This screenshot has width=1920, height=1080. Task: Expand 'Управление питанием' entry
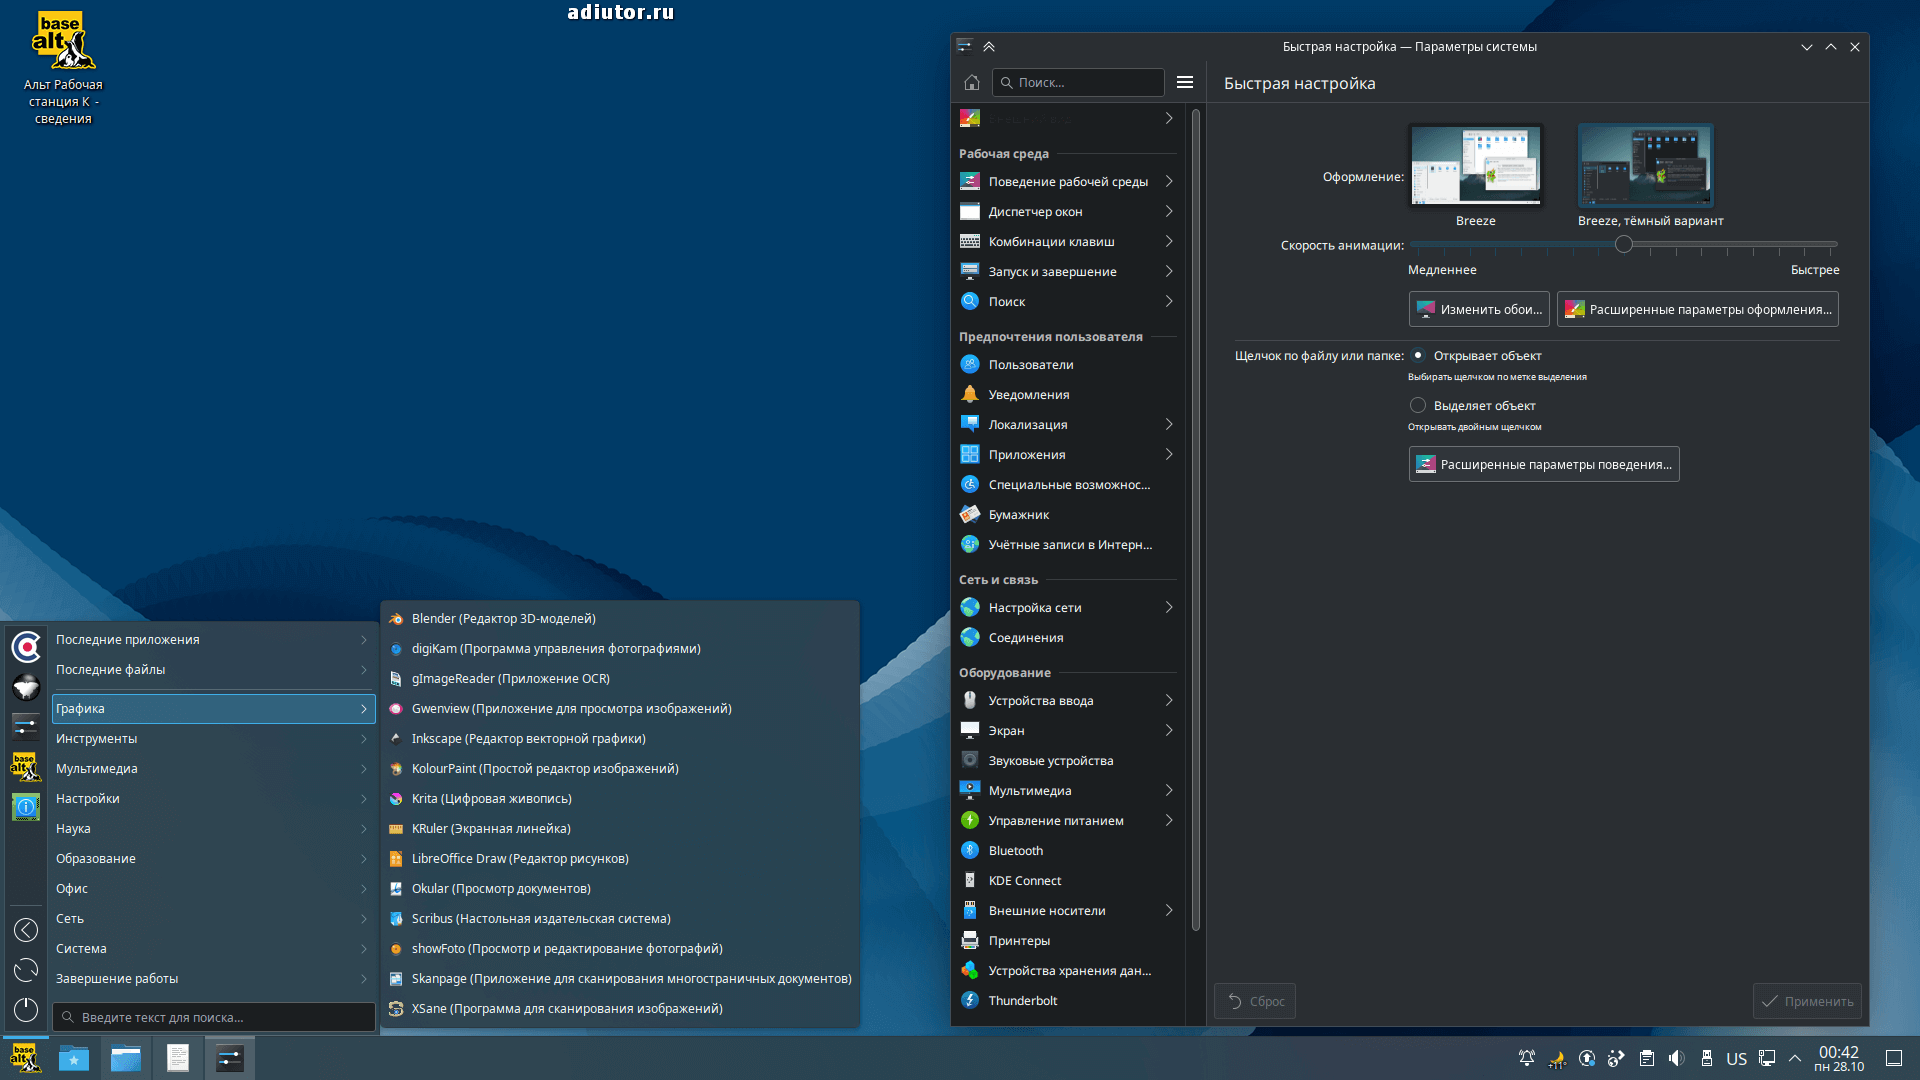click(1067, 821)
